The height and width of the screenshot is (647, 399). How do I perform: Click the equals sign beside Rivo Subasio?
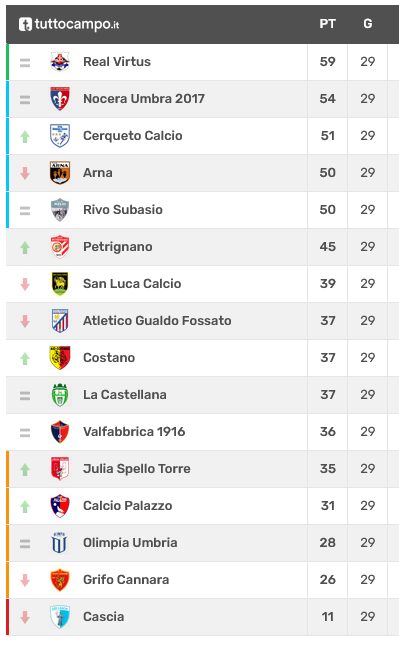click(25, 210)
